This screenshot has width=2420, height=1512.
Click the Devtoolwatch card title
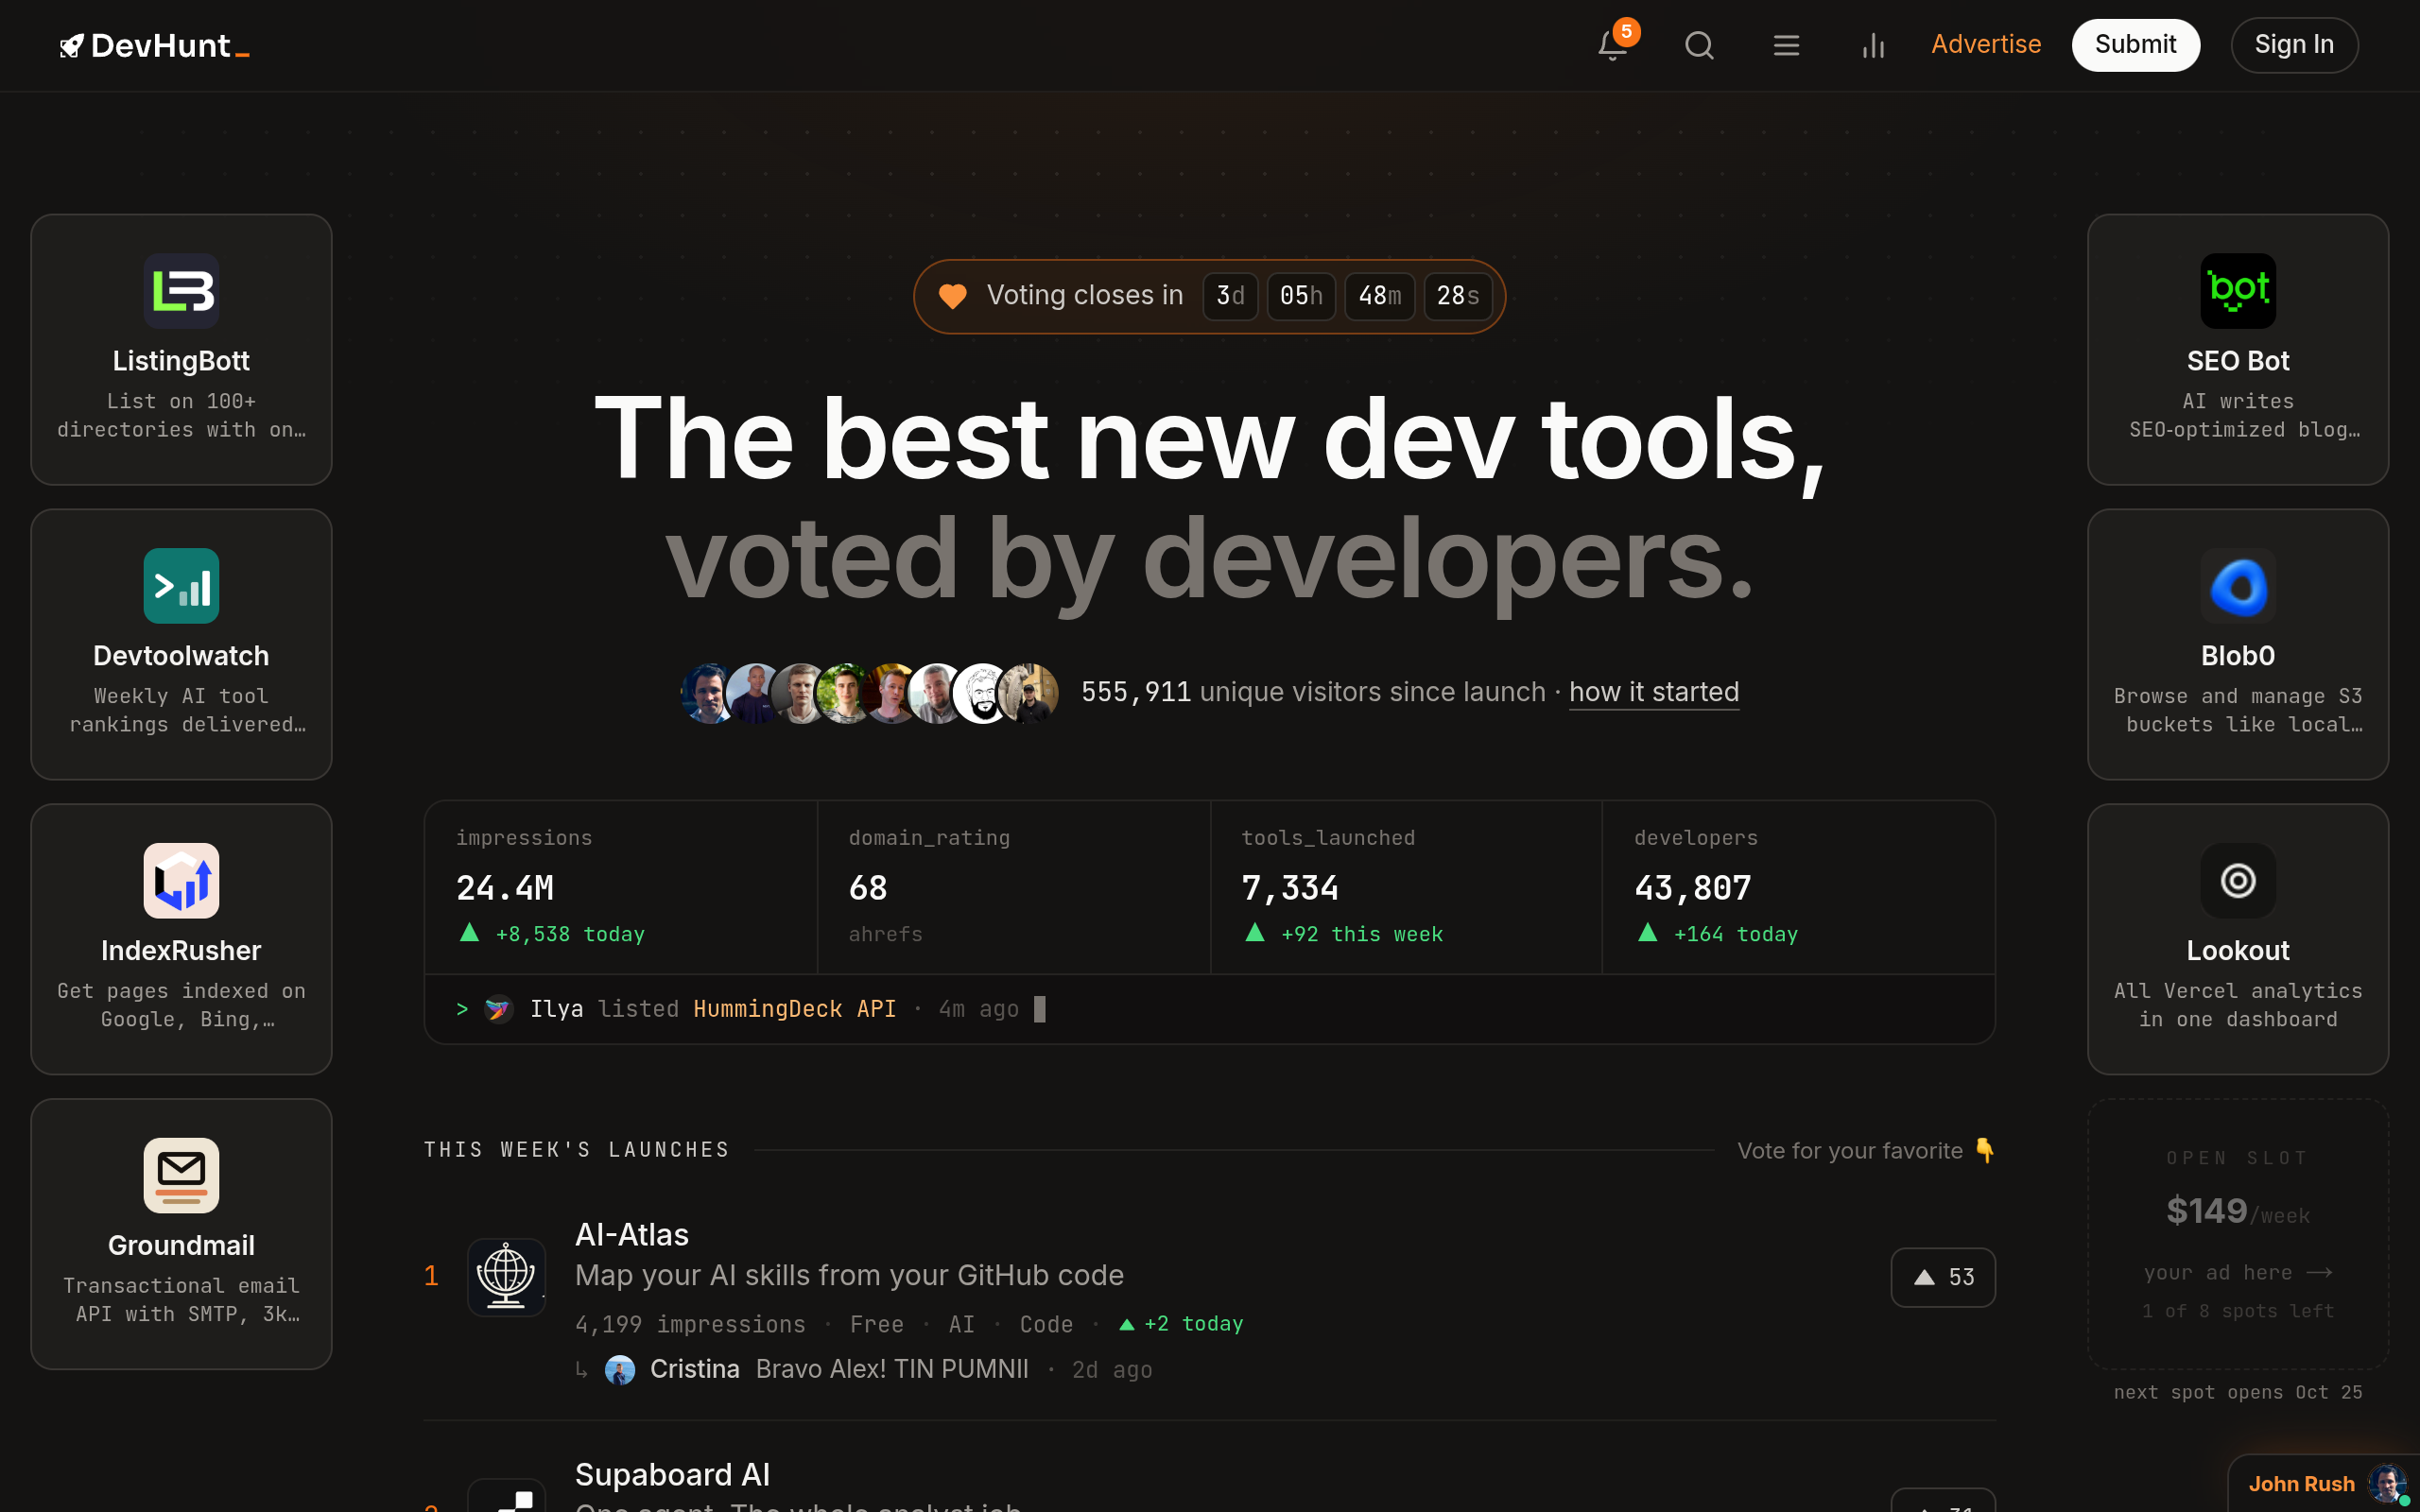[x=181, y=656]
